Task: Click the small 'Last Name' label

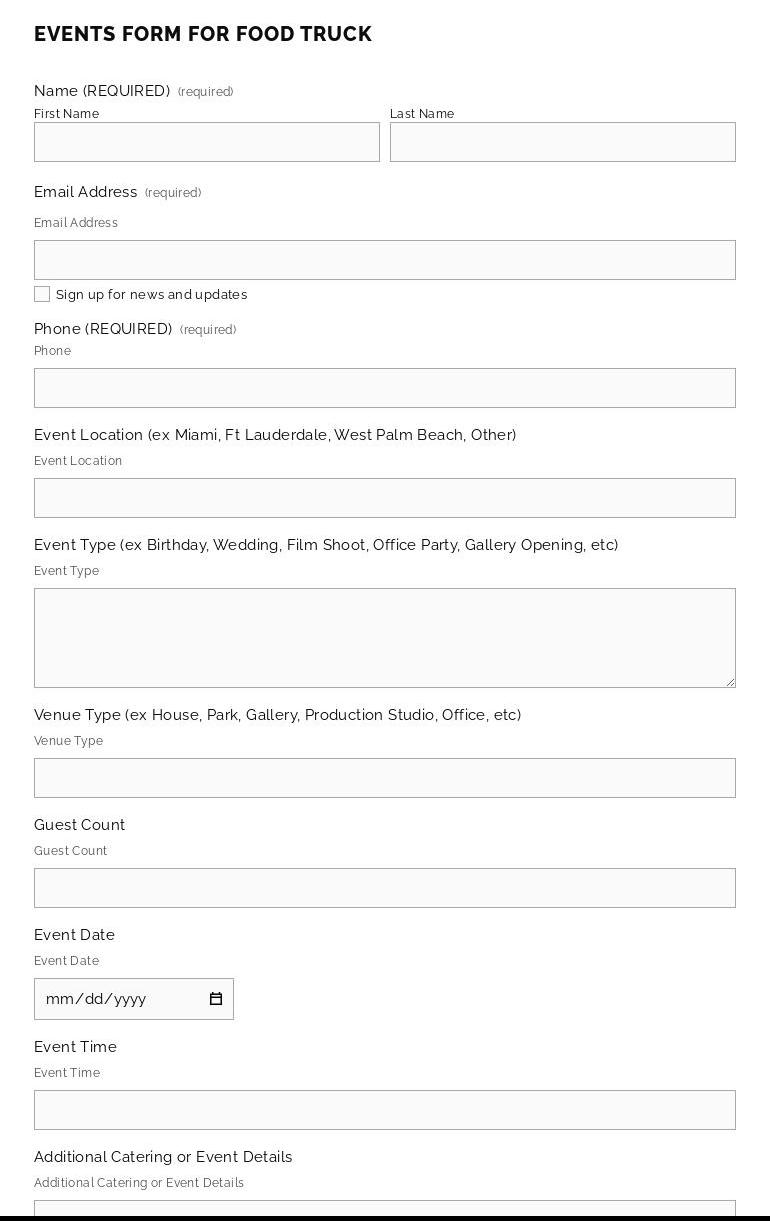Action: (422, 114)
